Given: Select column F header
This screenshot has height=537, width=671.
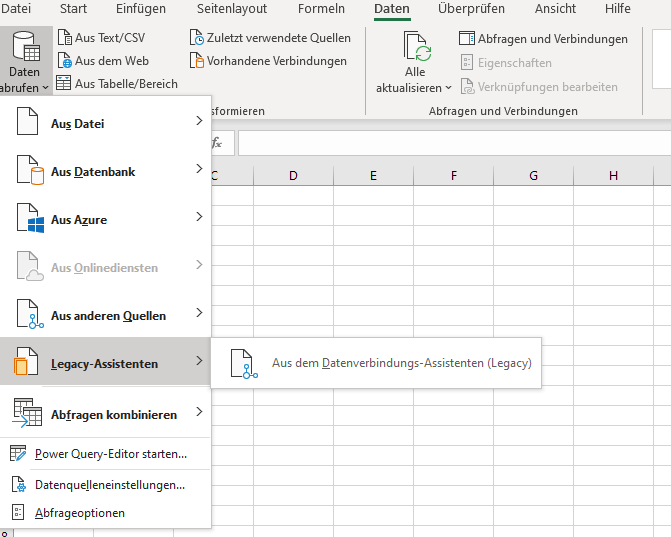Looking at the screenshot, I should [x=454, y=175].
